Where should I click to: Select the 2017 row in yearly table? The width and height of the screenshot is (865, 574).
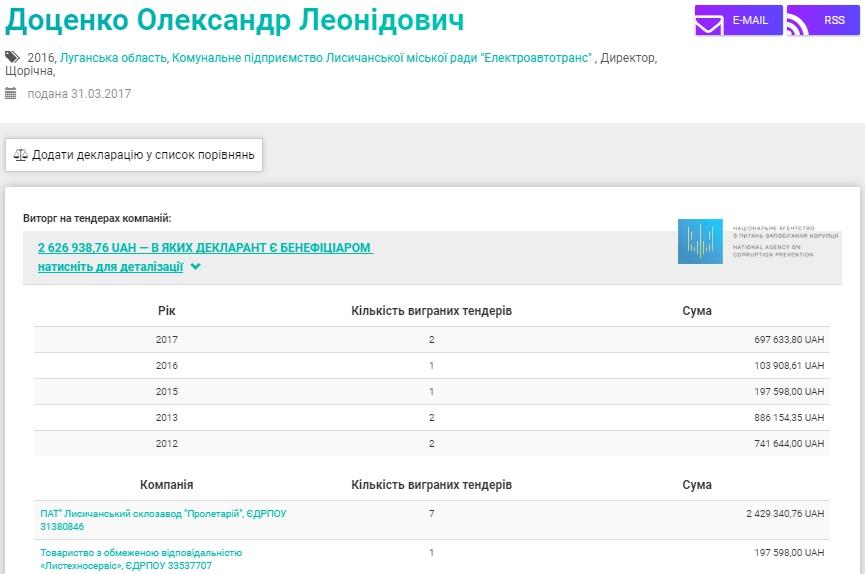point(431,340)
